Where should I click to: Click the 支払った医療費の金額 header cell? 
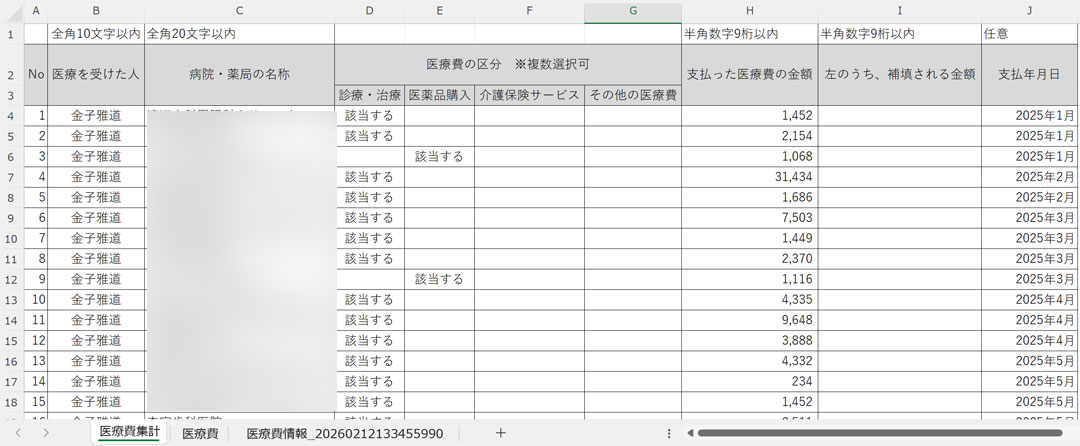[749, 74]
